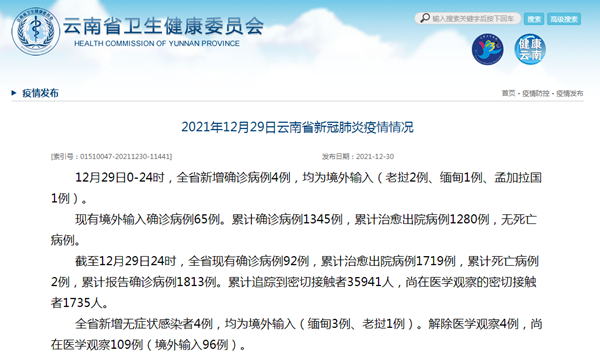Open the 首页 breadcrumb link
600x361 pixels.
pos(509,93)
